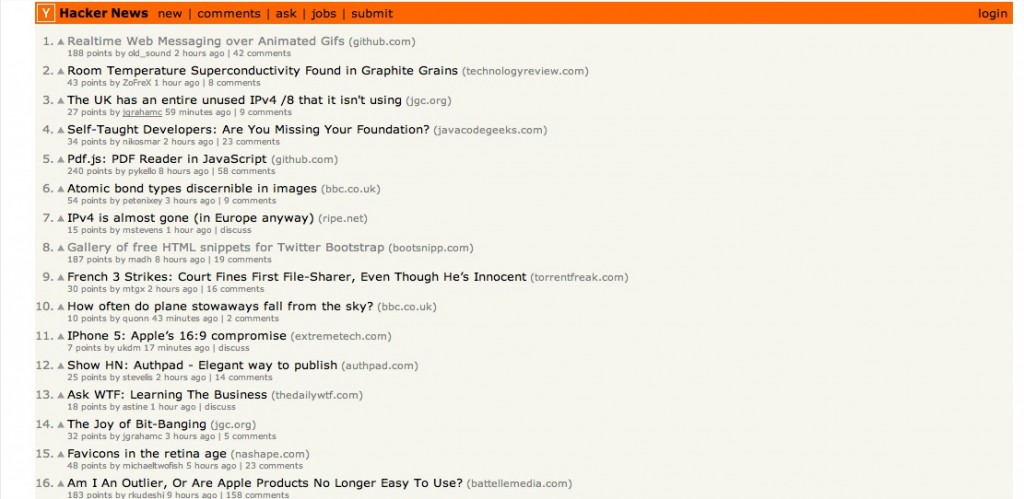Upvote the Gallery of free HTML snippets story

tap(61, 248)
